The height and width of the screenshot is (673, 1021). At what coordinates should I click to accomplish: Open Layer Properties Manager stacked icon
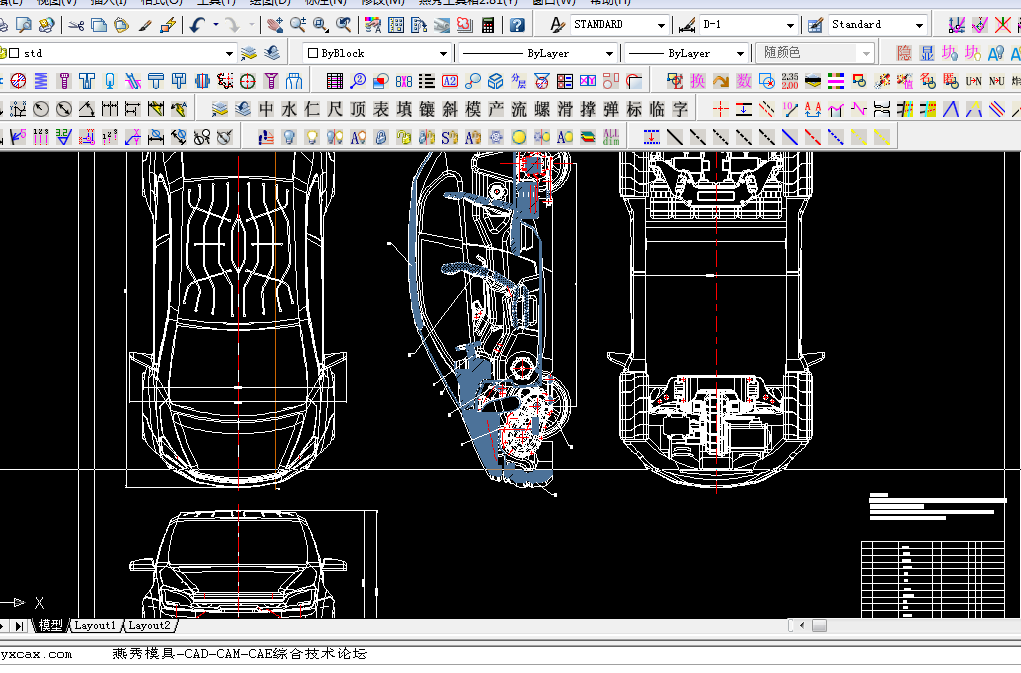point(248,53)
